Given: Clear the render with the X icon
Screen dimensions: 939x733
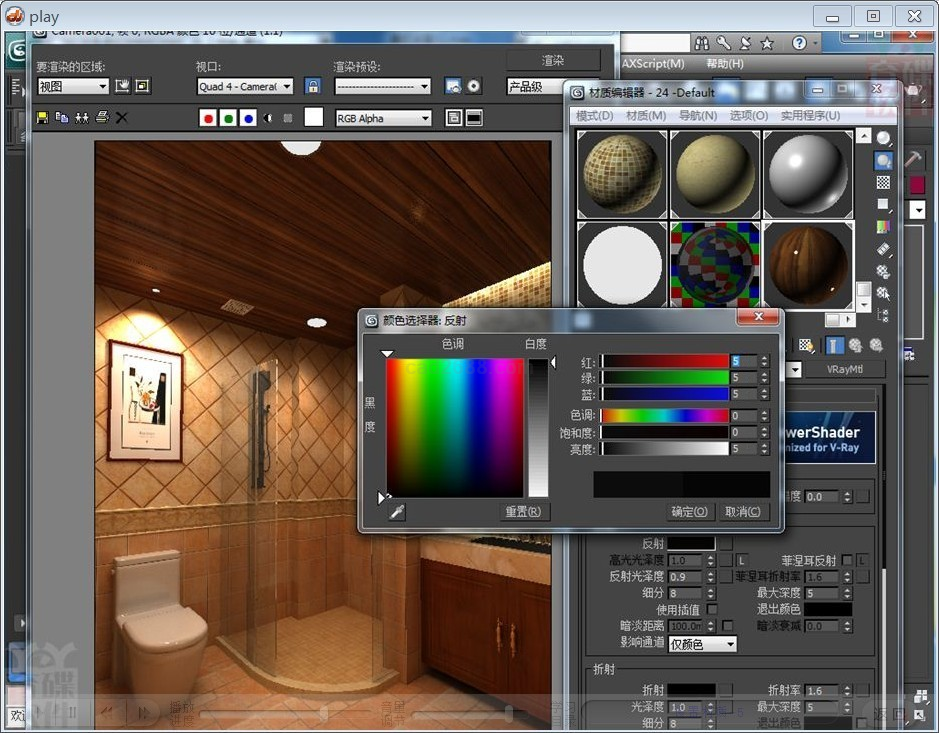Looking at the screenshot, I should [x=121, y=118].
